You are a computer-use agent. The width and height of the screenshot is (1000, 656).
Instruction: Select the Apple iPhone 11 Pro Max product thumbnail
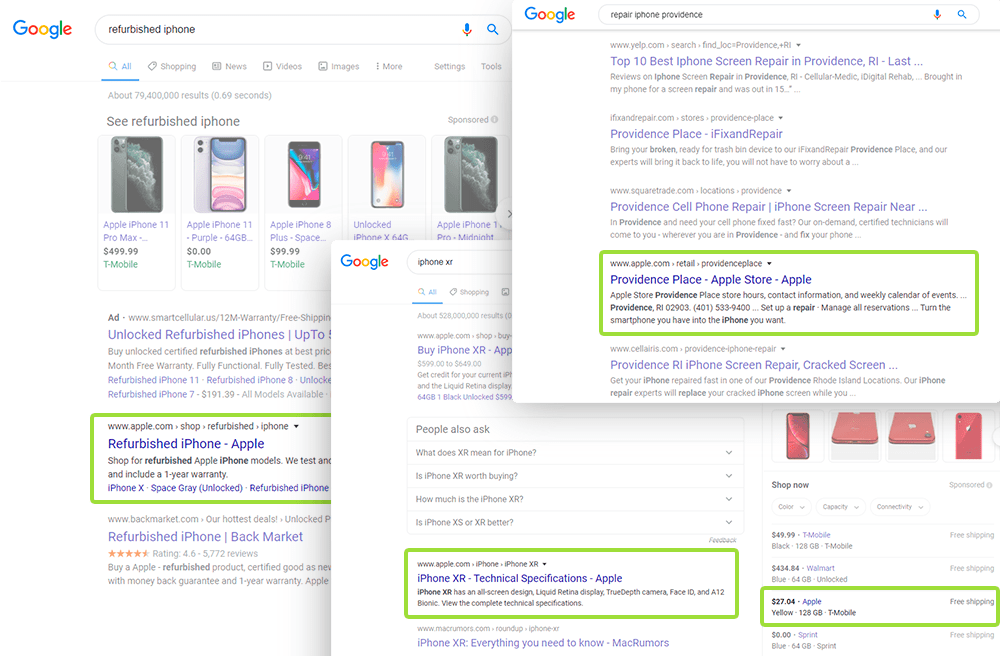coord(136,175)
